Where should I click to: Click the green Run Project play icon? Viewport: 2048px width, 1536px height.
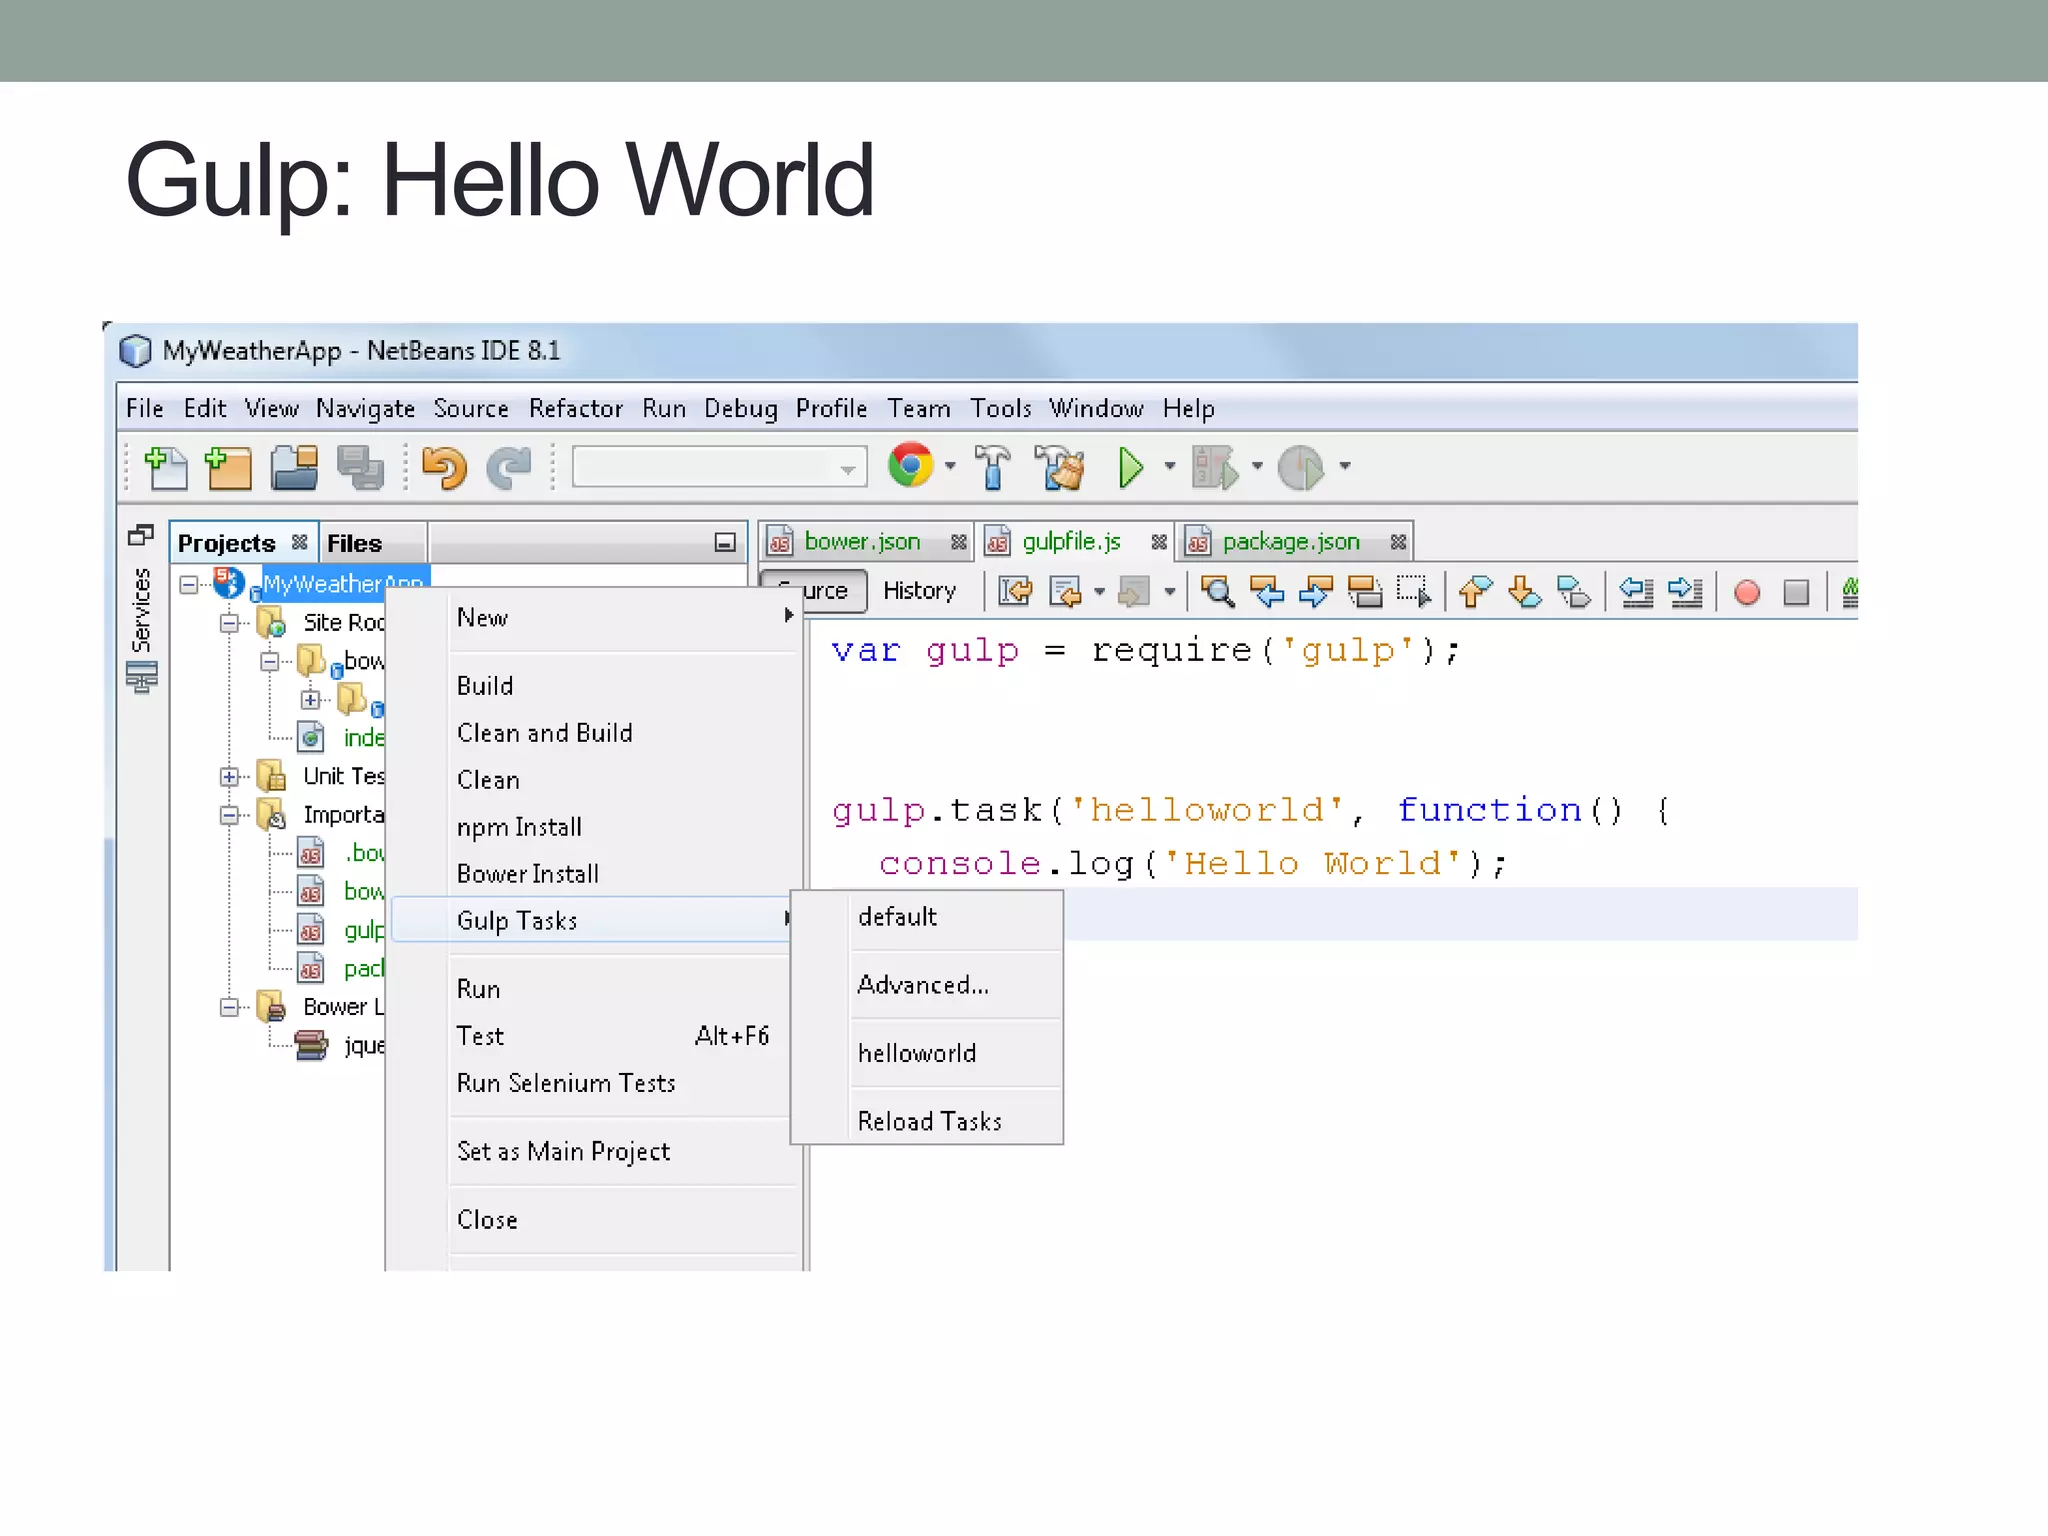[x=1131, y=467]
